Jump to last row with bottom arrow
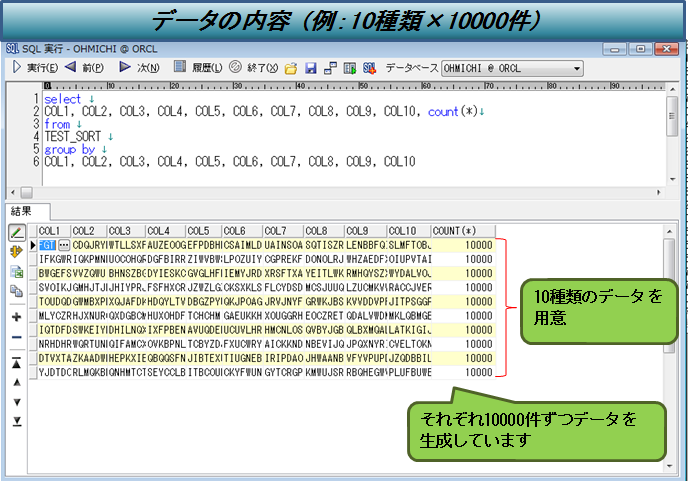The width and height of the screenshot is (688, 481). (16, 421)
